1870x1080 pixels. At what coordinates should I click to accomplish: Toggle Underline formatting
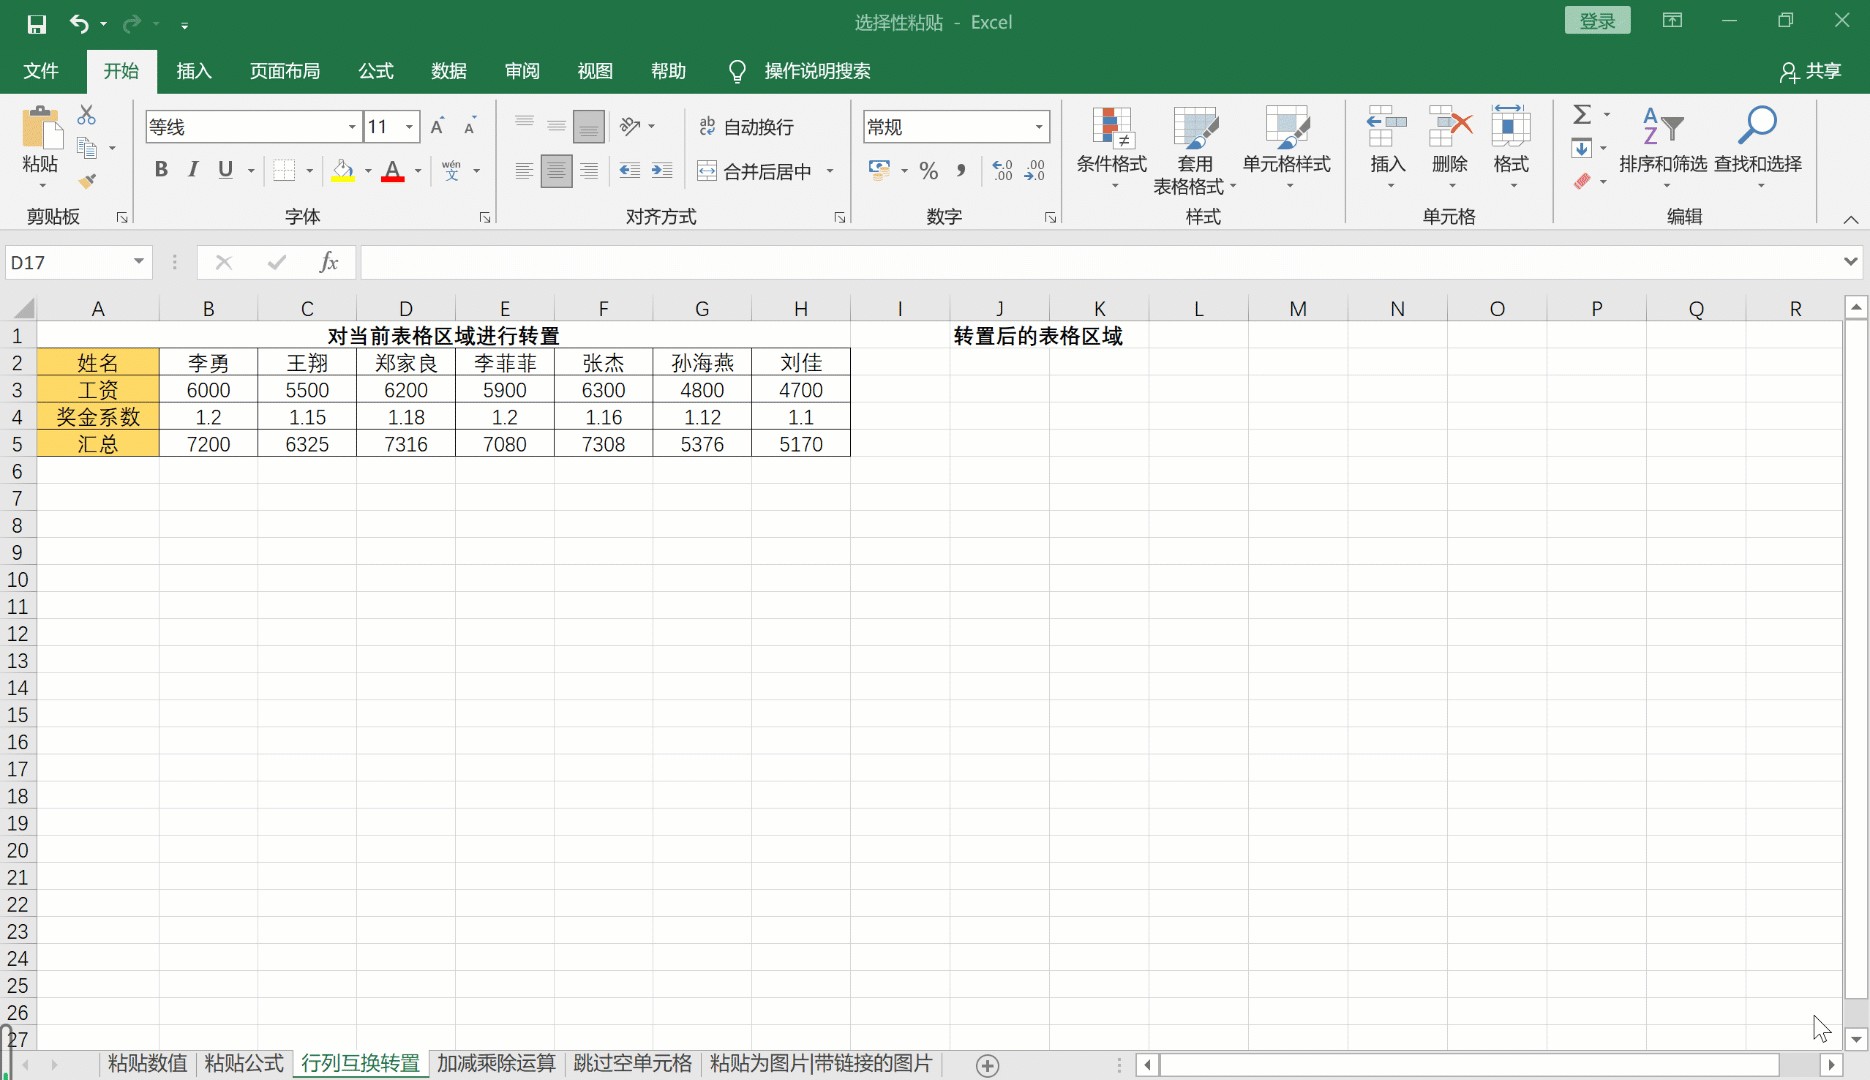[226, 170]
